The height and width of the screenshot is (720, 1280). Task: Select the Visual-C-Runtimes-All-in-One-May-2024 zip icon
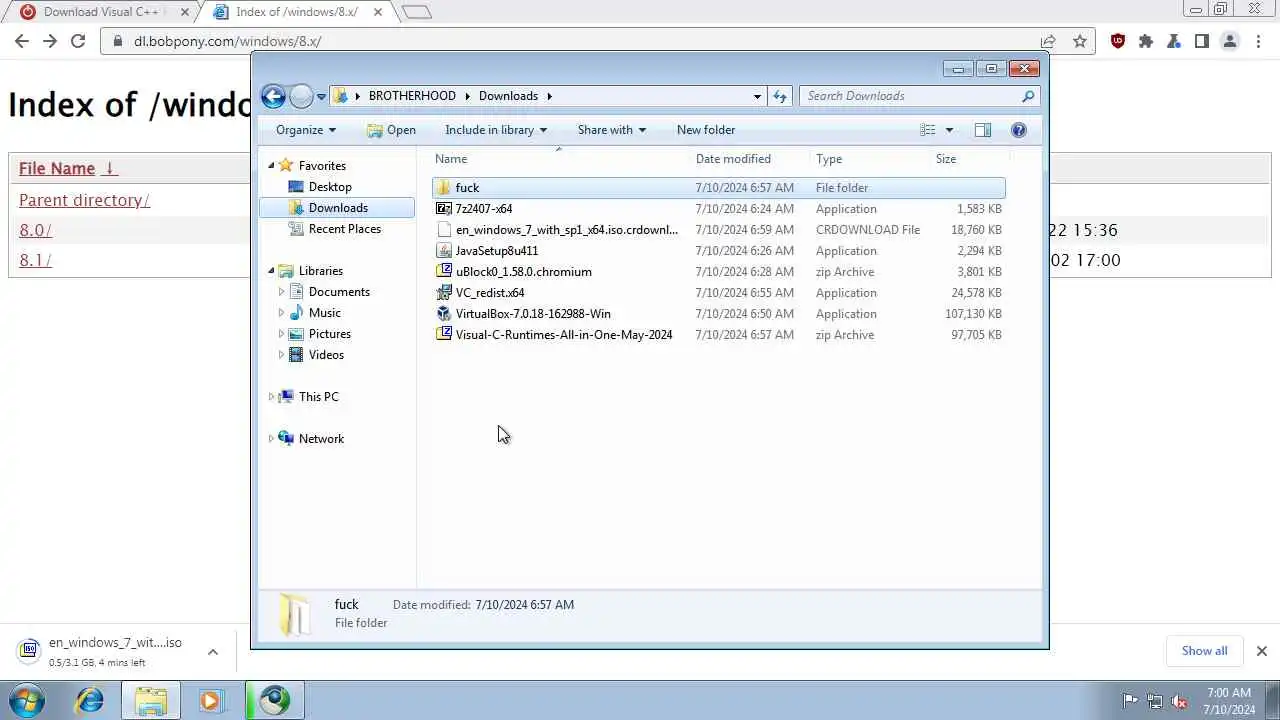tap(444, 335)
